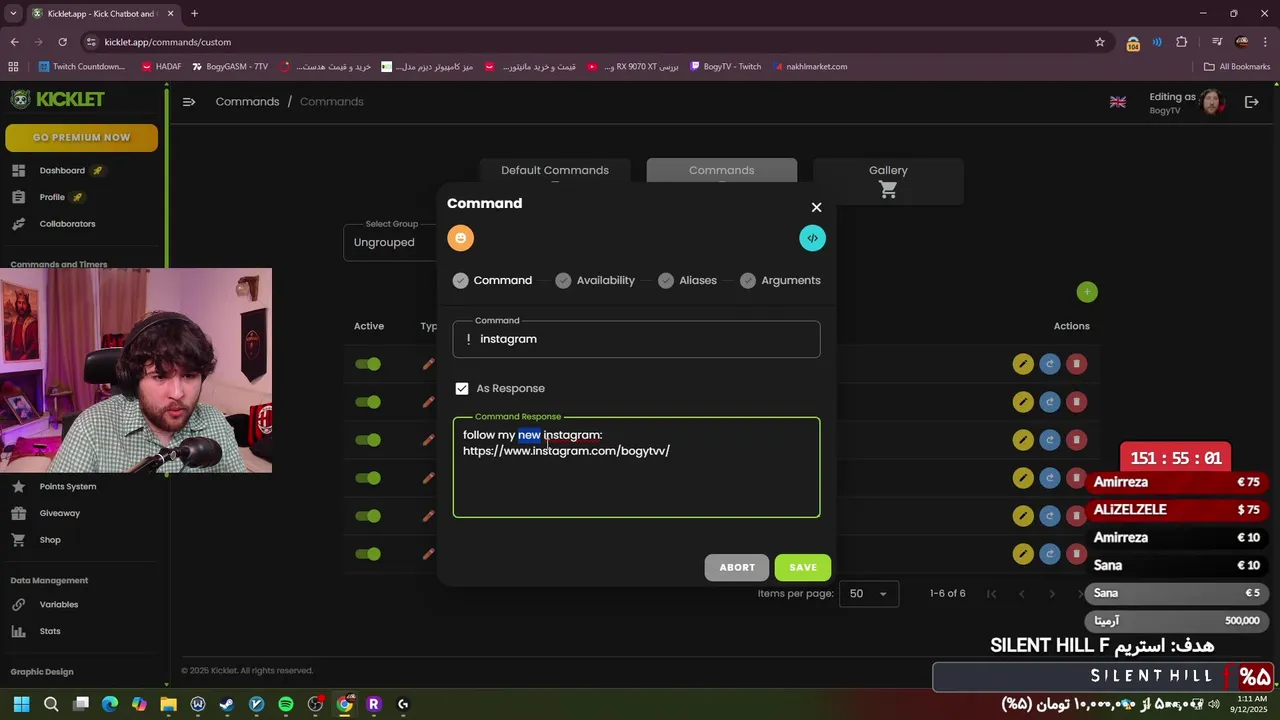Delete the first command row (red trash)

[1076, 364]
